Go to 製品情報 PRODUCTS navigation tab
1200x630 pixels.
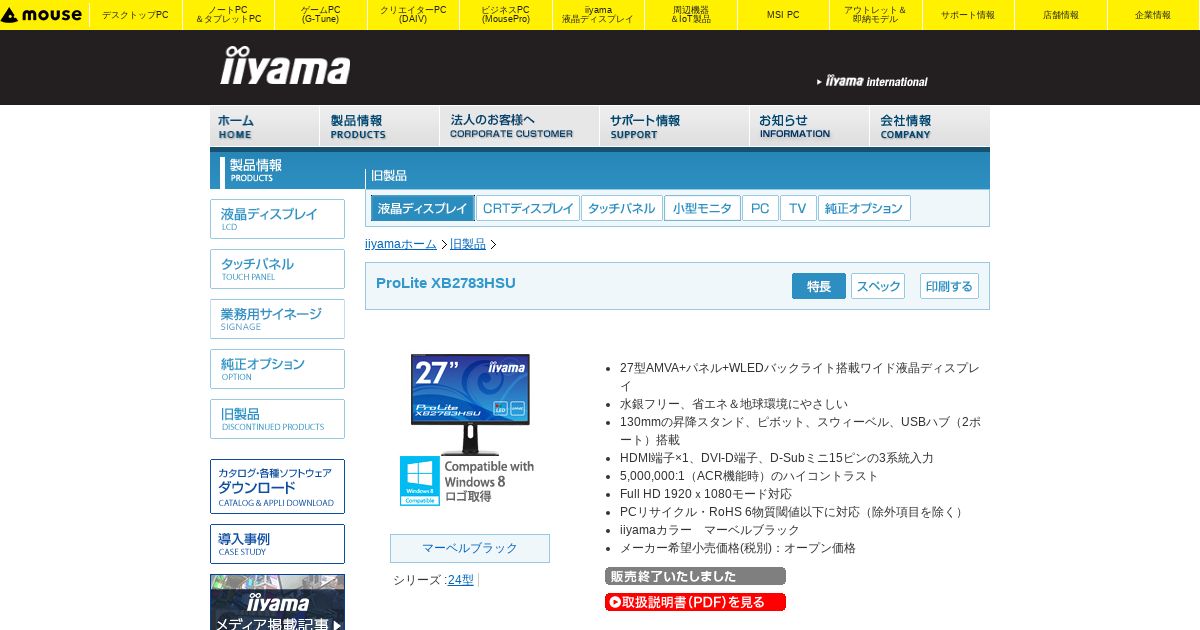click(380, 126)
